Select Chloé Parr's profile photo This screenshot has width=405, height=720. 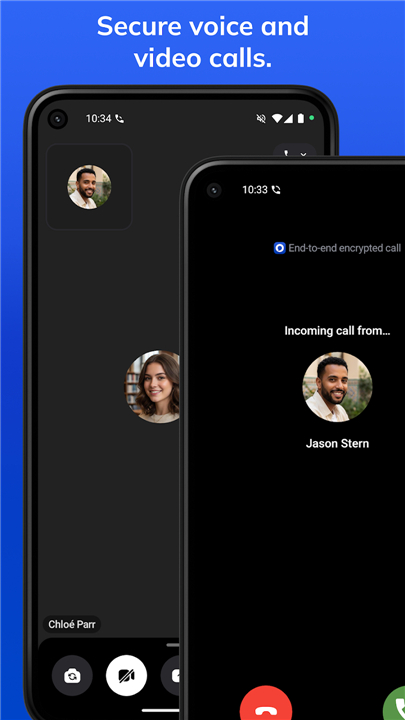tap(153, 387)
